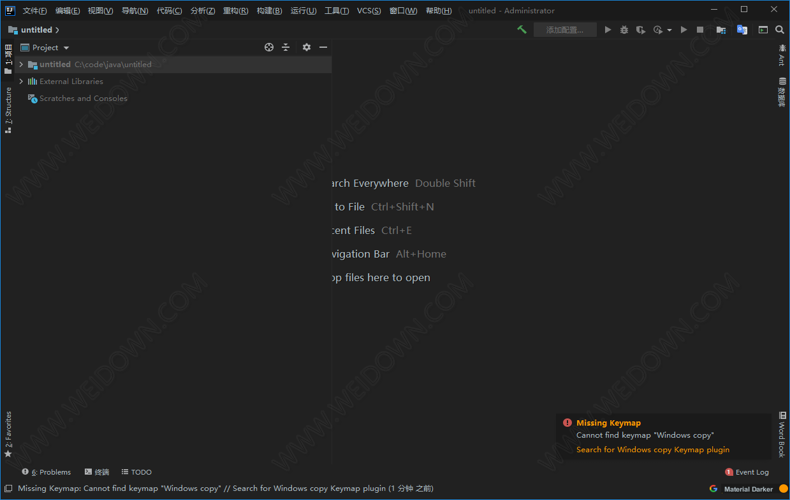Image resolution: width=790 pixels, height=500 pixels.
Task: Click the Search for Windows copy Keymap plugin link
Action: tap(652, 450)
